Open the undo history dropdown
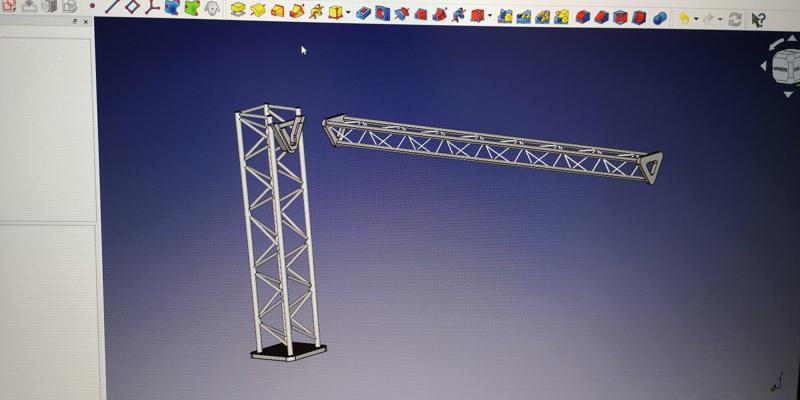Image resolution: width=800 pixels, height=400 pixels. coord(696,20)
